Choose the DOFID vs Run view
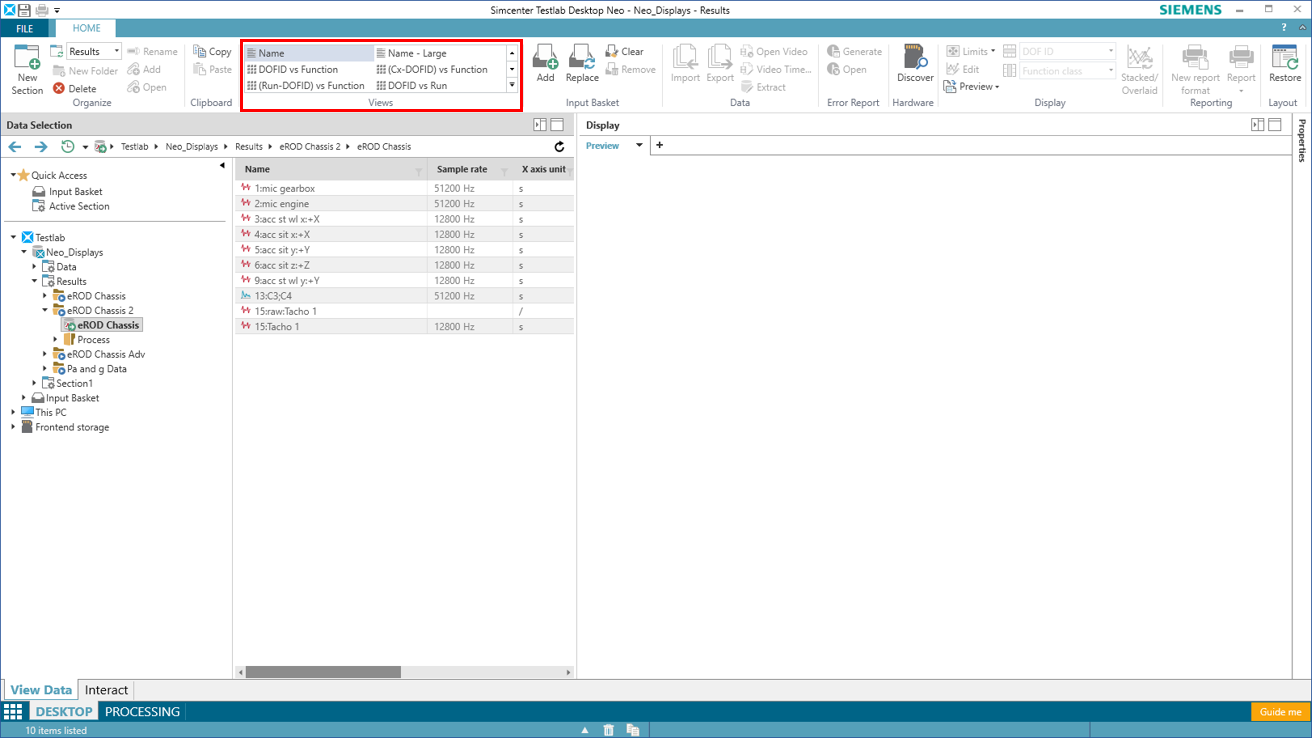 coord(417,86)
